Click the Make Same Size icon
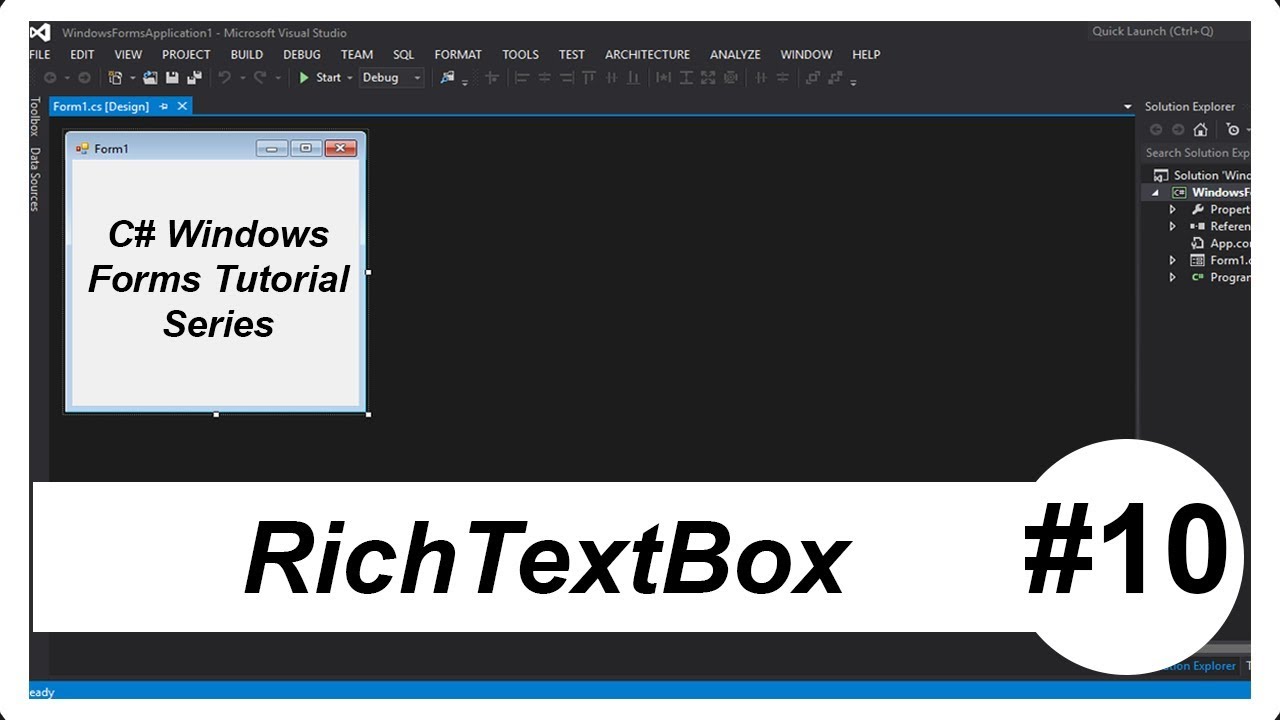Screen dimensions: 1280x720 708,78
